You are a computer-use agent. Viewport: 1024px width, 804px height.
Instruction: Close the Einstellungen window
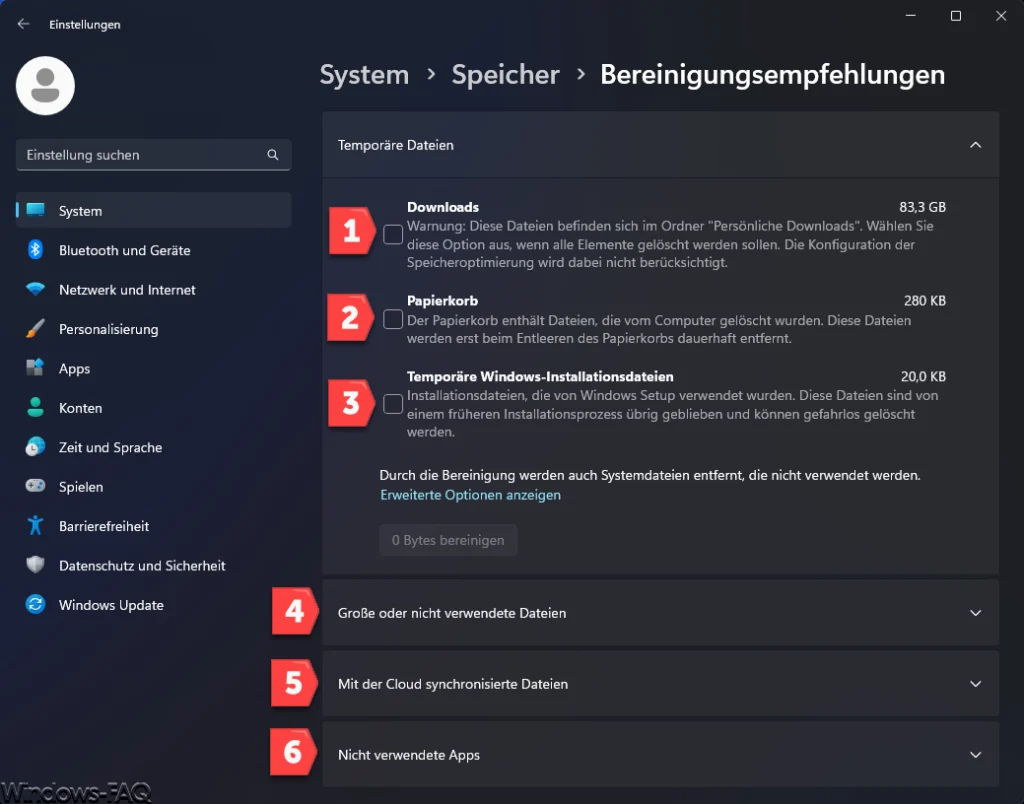coord(1000,16)
